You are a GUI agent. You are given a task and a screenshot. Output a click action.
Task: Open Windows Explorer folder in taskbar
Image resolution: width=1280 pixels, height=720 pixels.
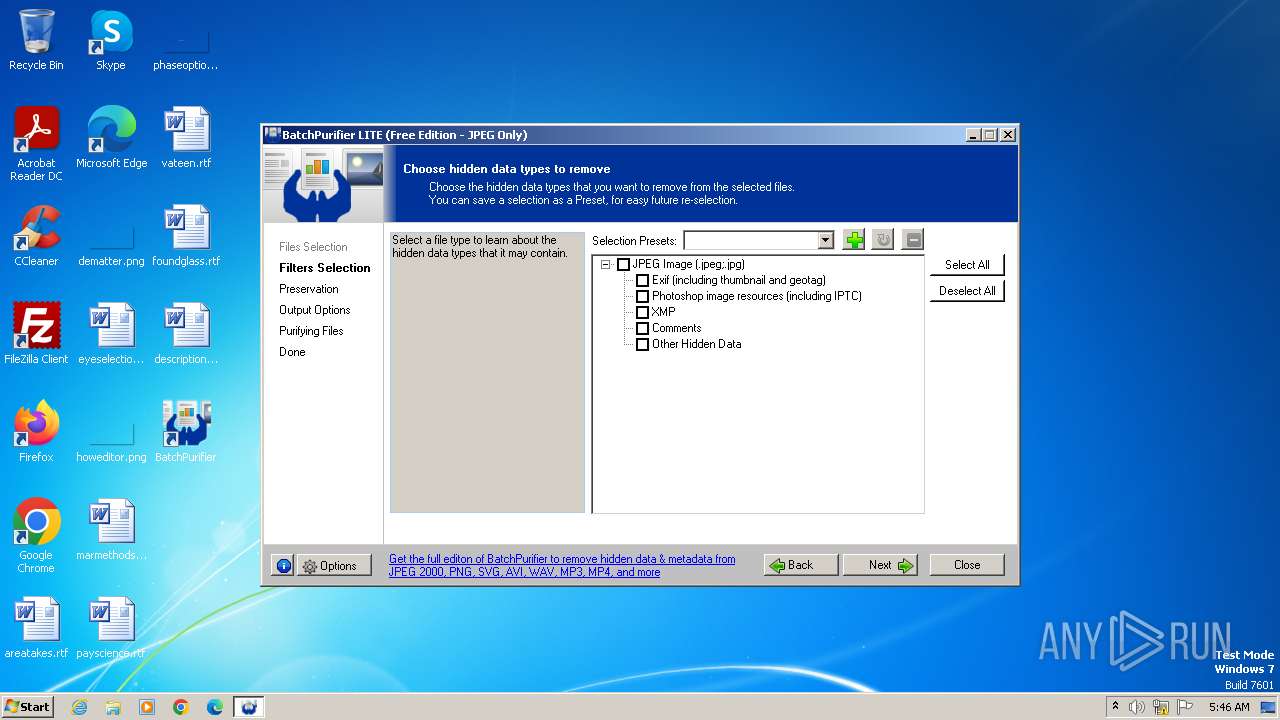coord(113,707)
